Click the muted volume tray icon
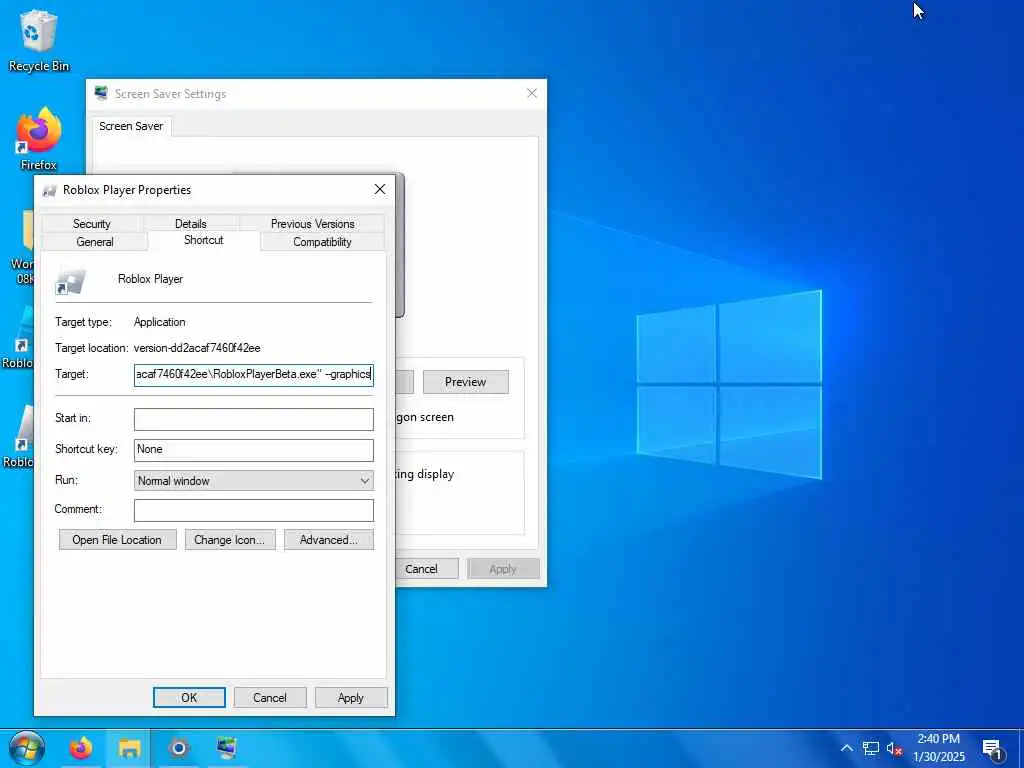This screenshot has height=768, width=1024. (x=894, y=748)
